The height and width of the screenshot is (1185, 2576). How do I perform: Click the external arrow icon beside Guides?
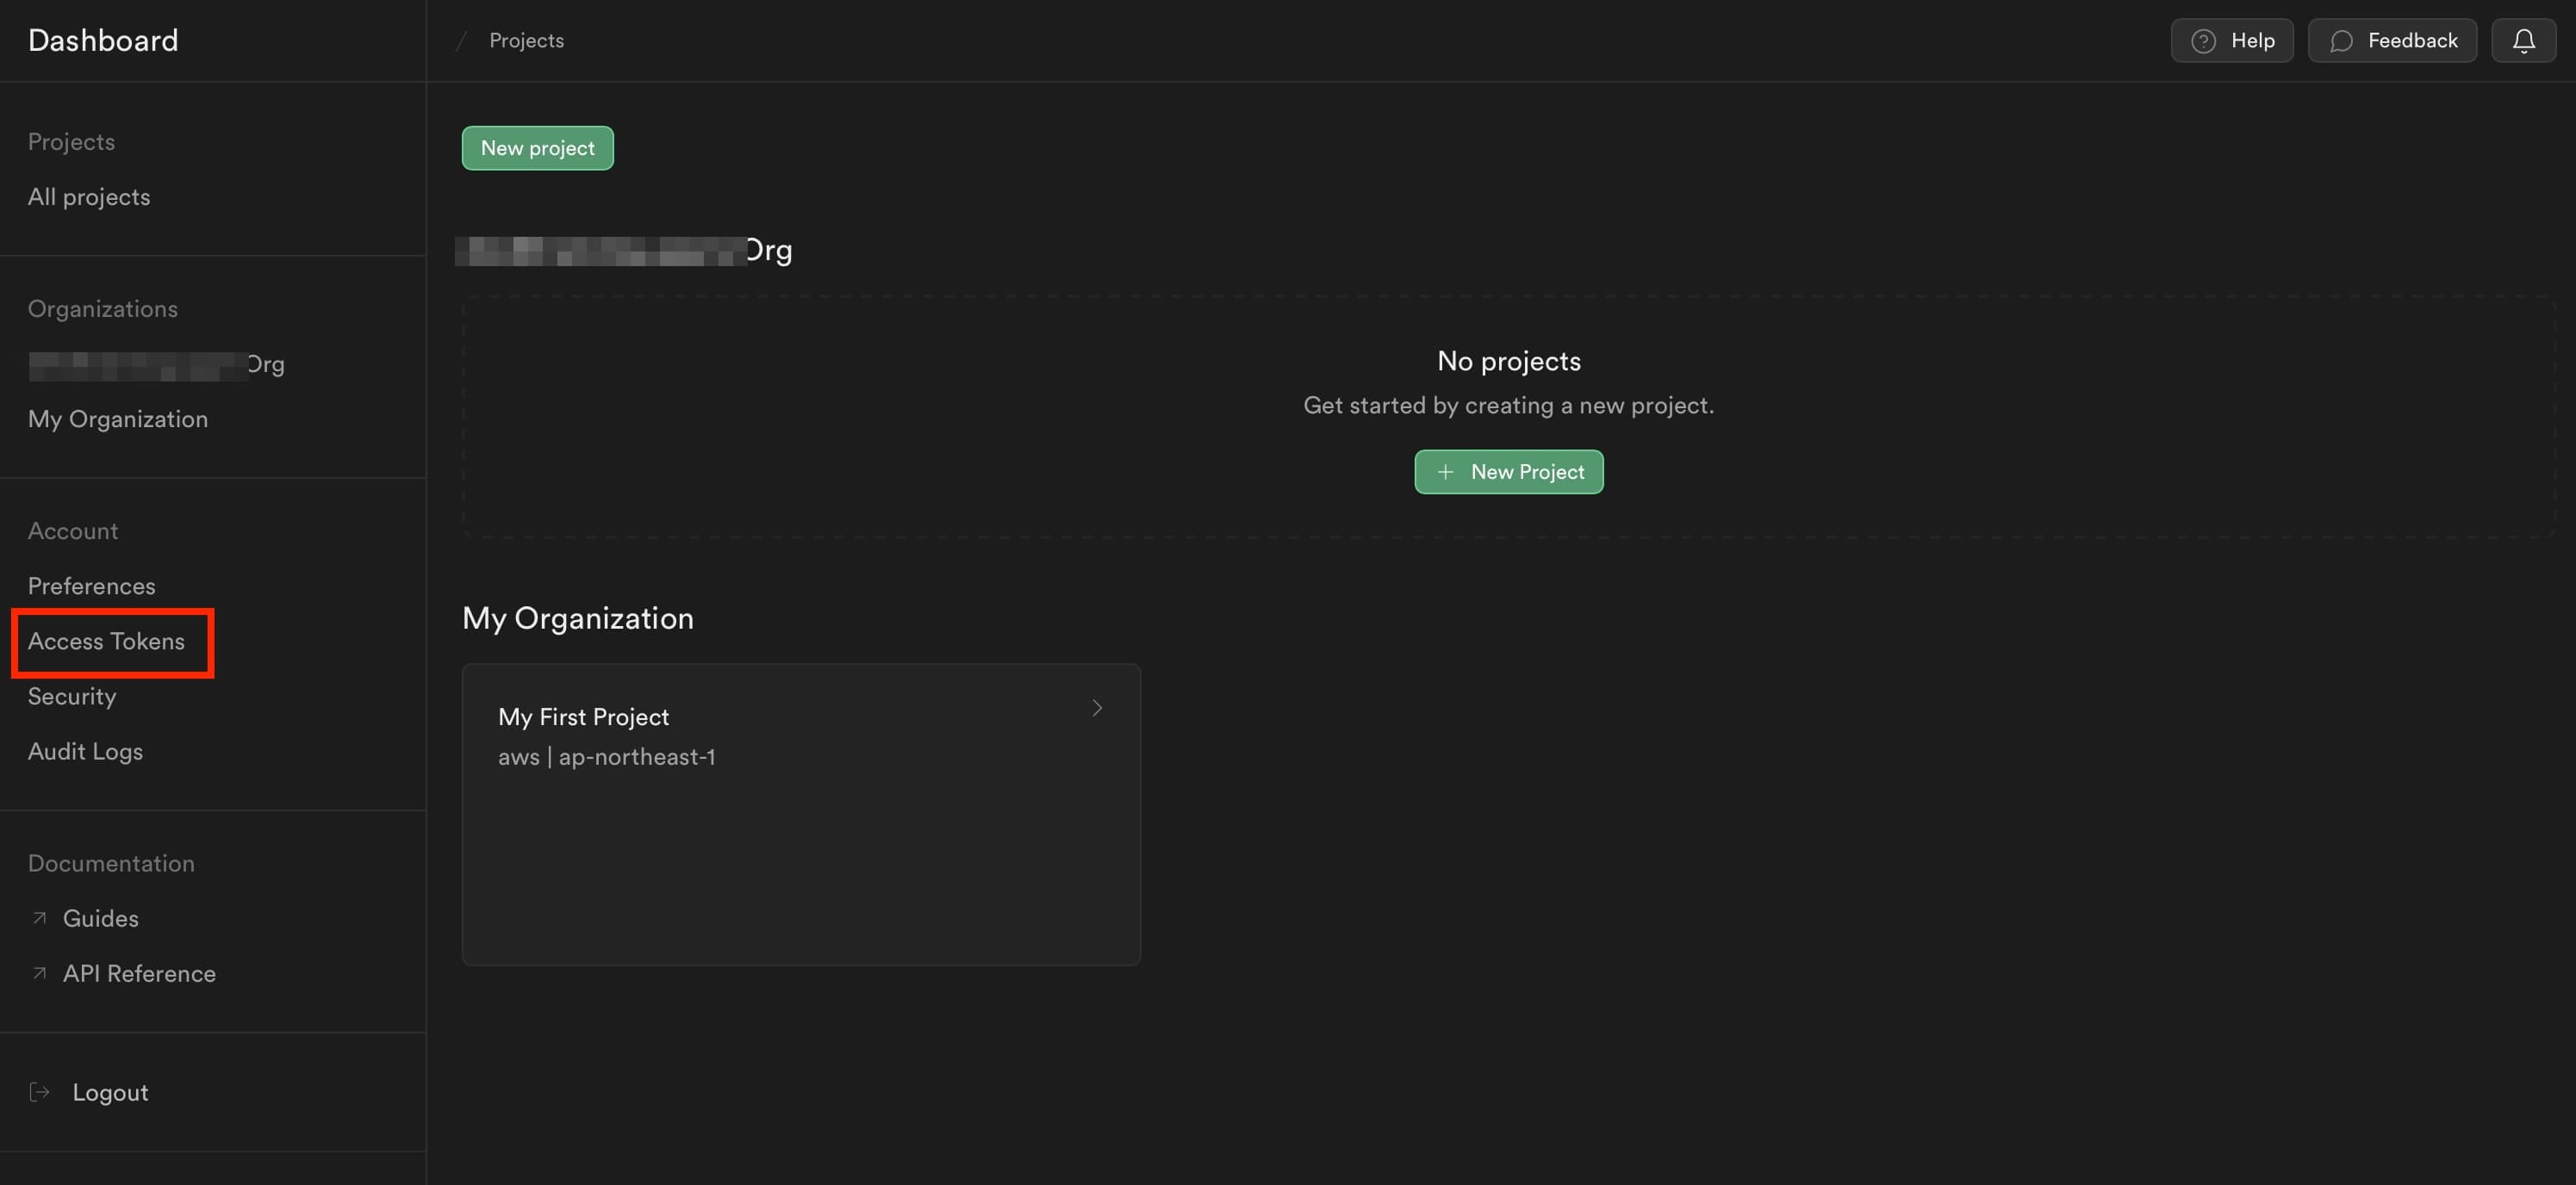[x=39, y=917]
